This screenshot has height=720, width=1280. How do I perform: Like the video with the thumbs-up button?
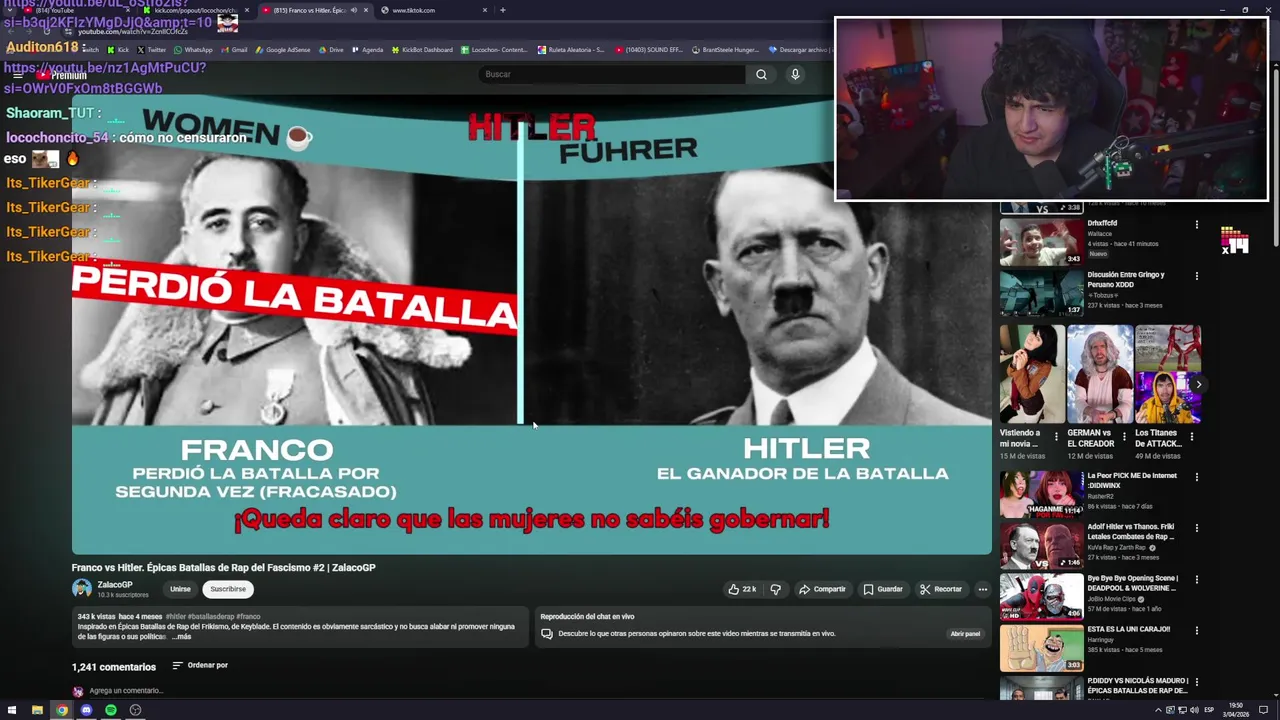[x=742, y=589]
